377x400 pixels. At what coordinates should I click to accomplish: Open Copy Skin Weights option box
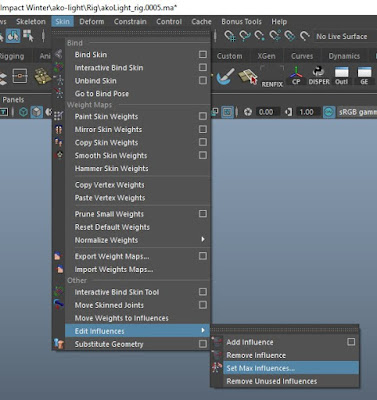tap(203, 142)
